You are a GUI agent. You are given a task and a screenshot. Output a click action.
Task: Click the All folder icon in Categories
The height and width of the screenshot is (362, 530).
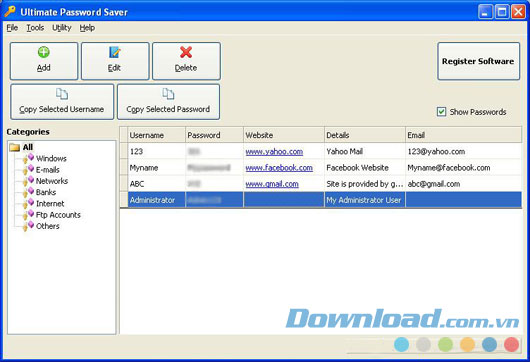15,147
